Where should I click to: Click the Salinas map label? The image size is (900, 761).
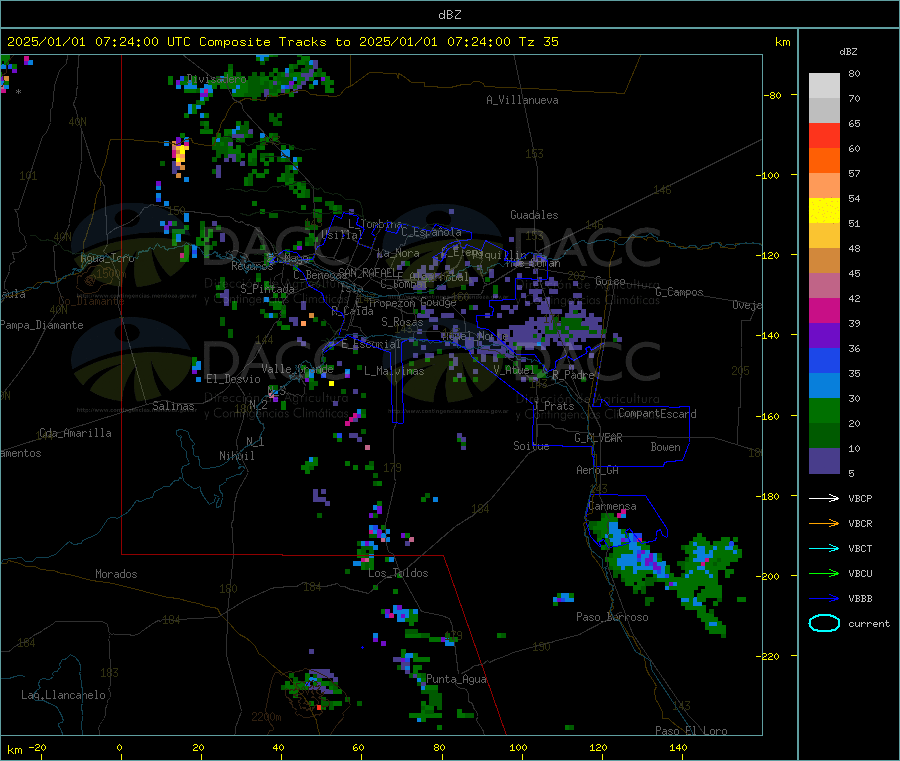coord(173,406)
